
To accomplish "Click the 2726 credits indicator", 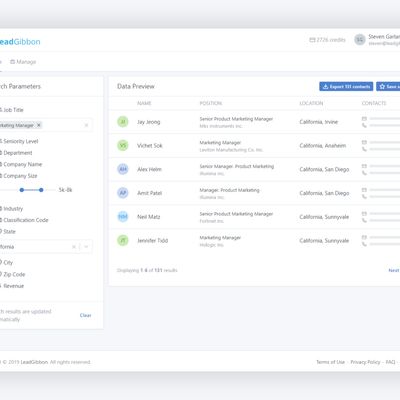I will tap(327, 40).
